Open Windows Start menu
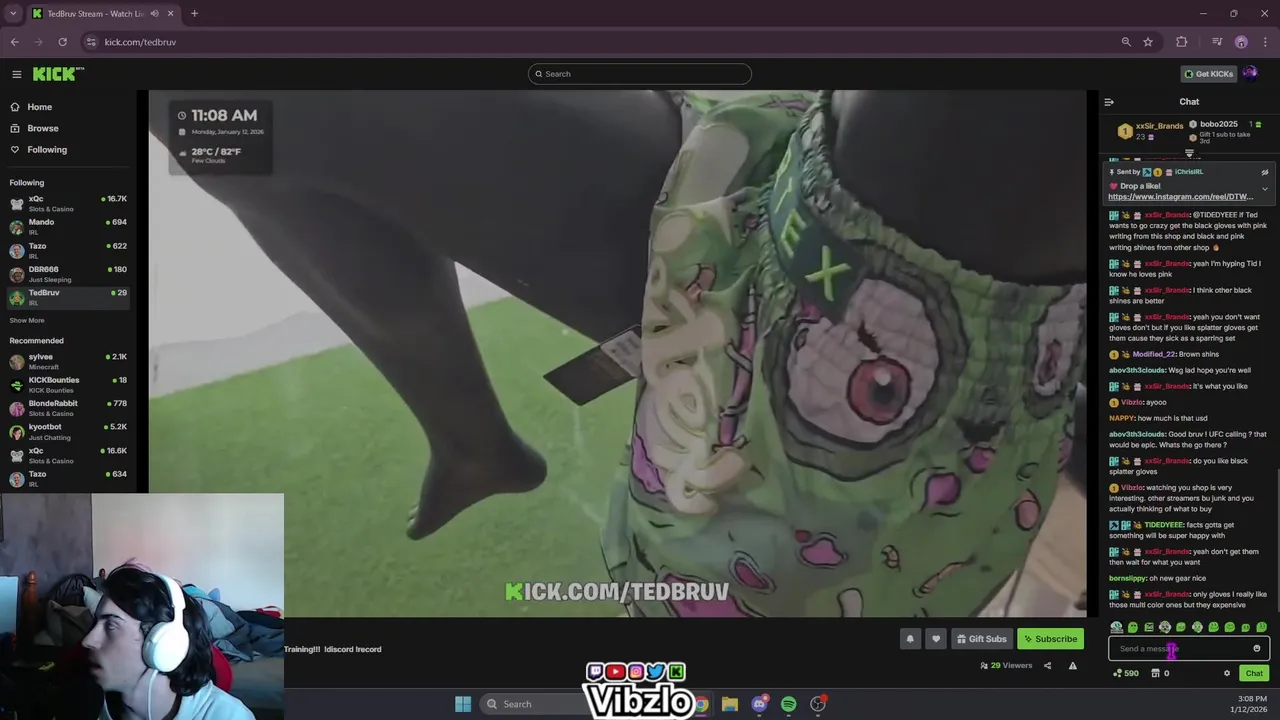 [463, 704]
